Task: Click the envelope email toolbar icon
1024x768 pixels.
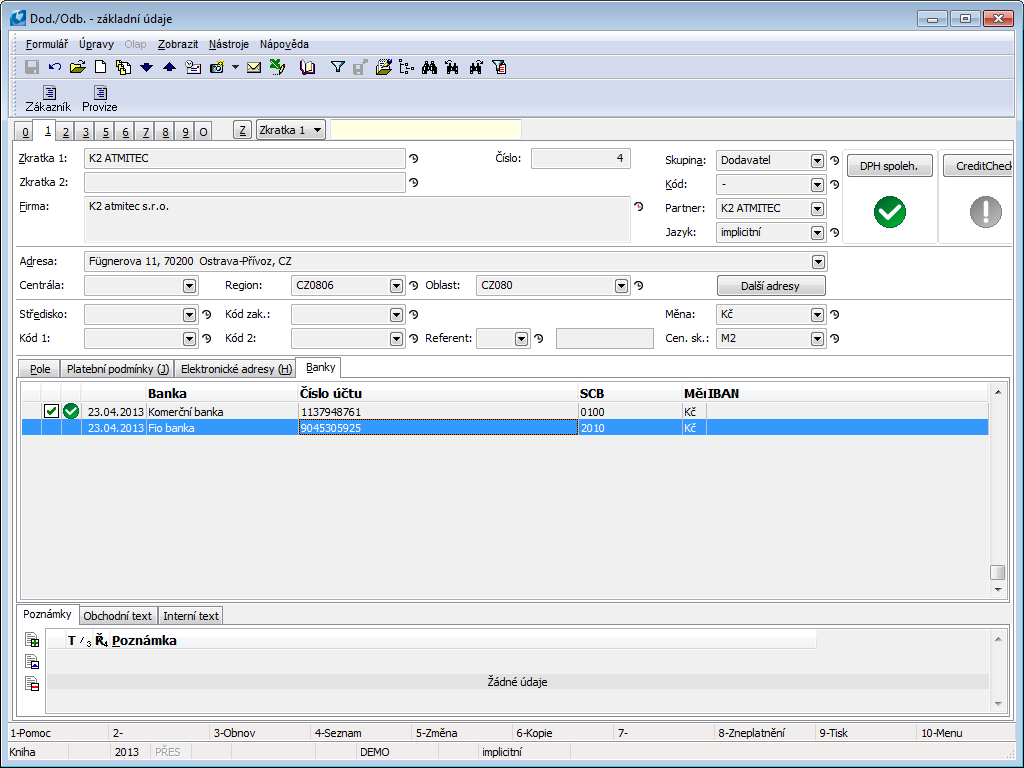Action: click(254, 67)
